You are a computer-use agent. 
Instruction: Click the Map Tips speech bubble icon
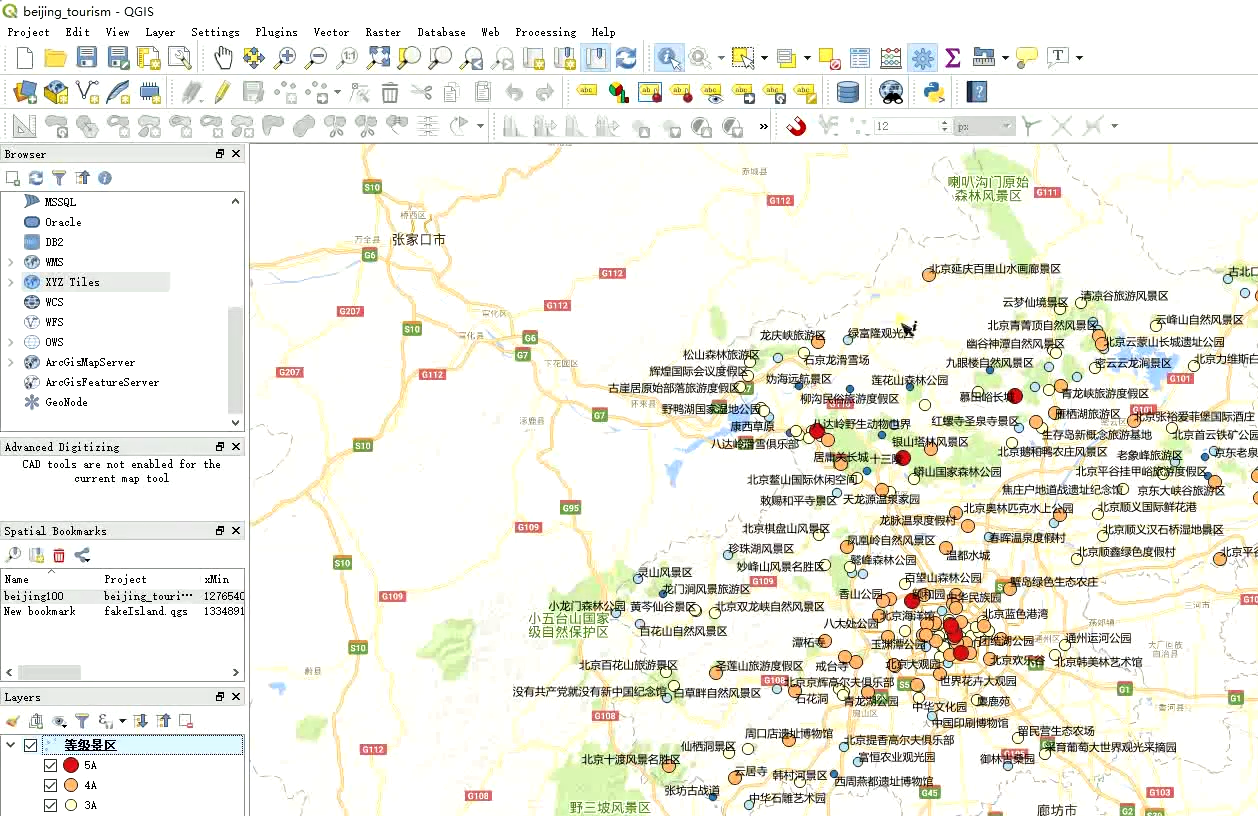pos(1026,58)
